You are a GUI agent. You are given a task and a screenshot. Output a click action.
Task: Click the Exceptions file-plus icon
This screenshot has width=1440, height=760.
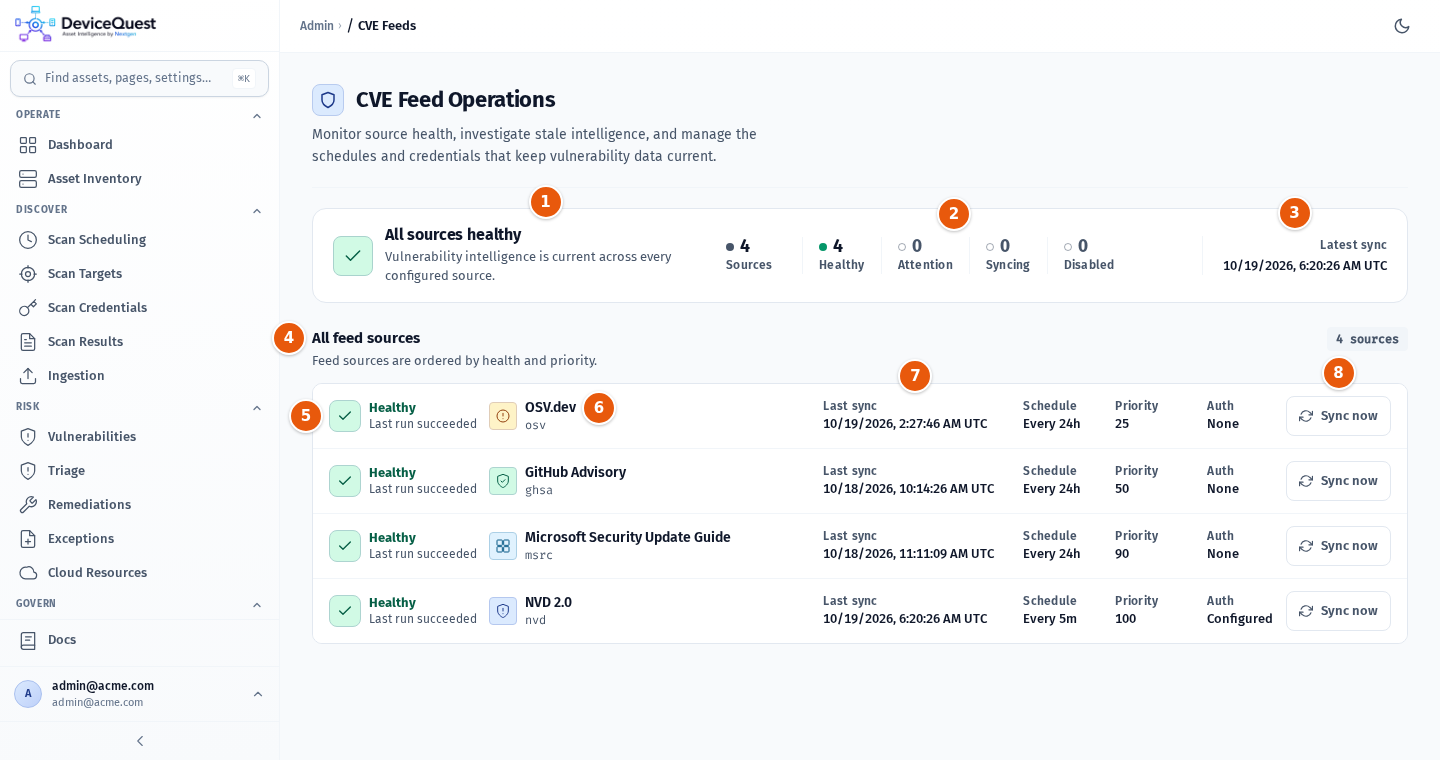click(28, 539)
